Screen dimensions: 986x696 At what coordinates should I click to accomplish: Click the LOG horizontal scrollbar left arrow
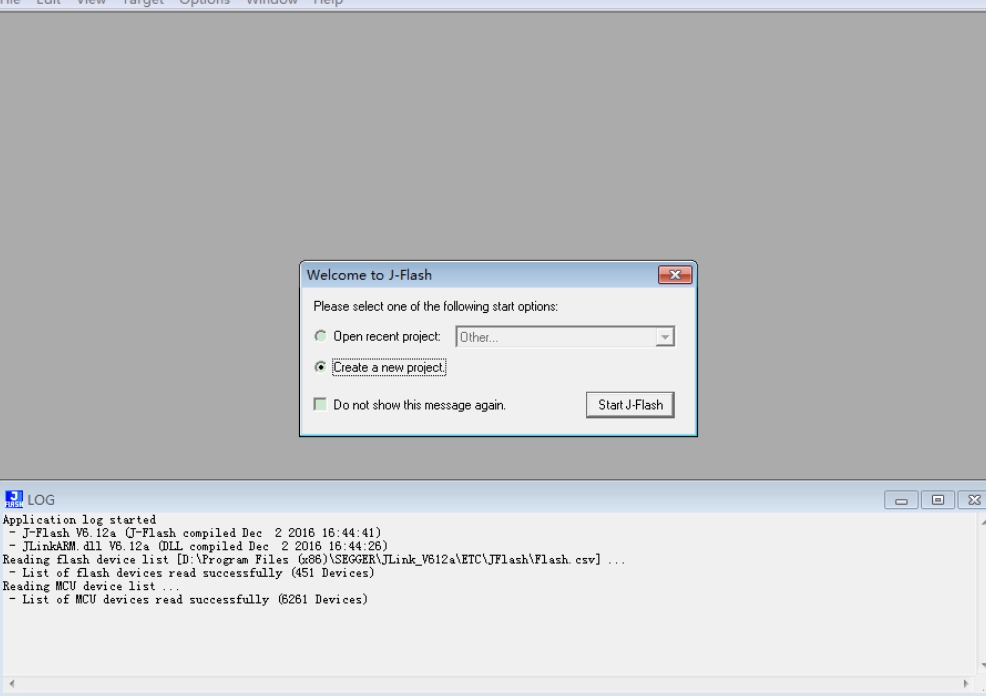pos(11,683)
